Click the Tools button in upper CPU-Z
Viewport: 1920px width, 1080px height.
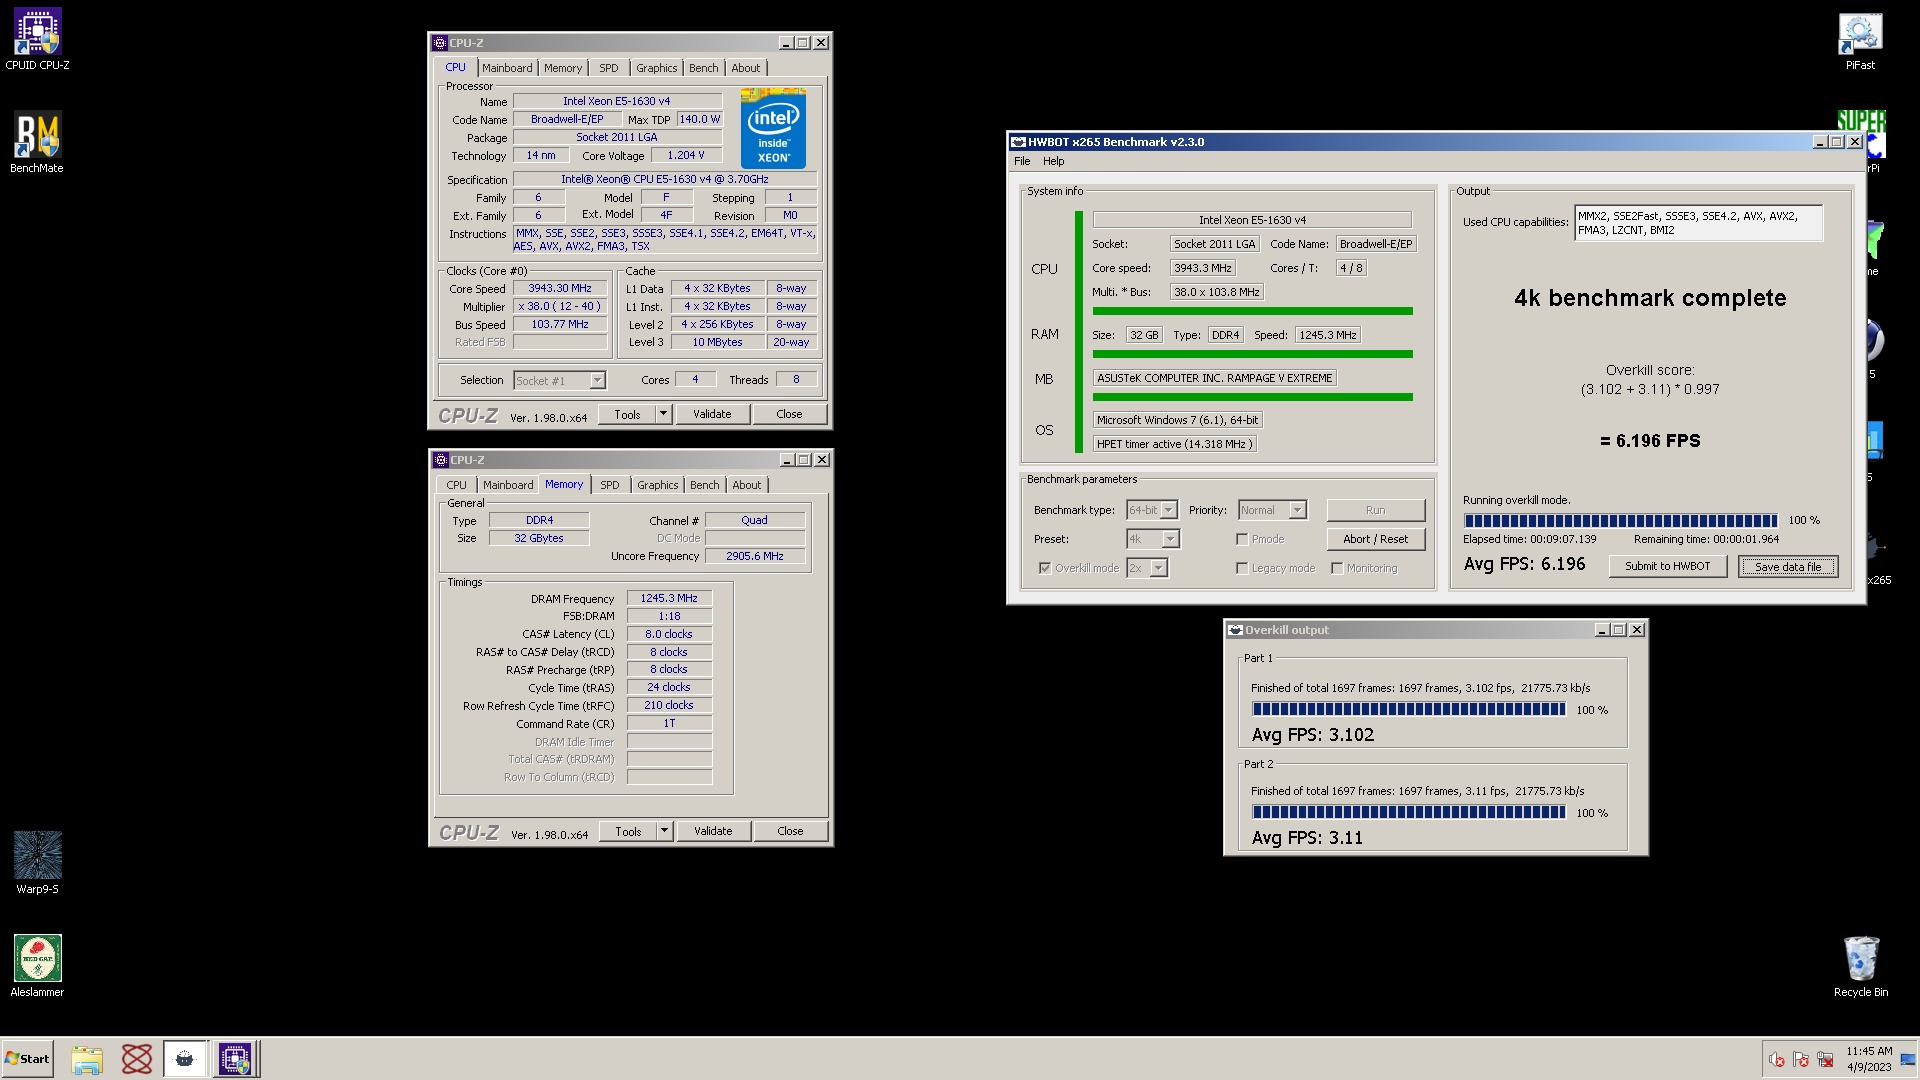click(627, 414)
